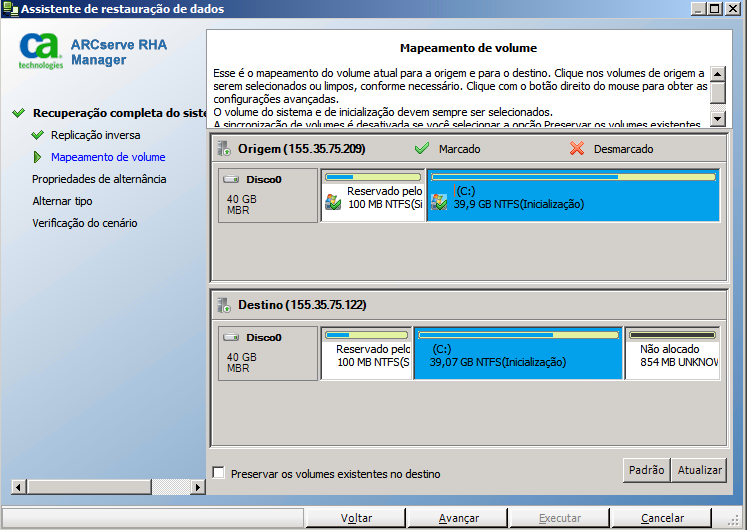
Task: Open Propriedades de alternância step
Action: coord(99,179)
